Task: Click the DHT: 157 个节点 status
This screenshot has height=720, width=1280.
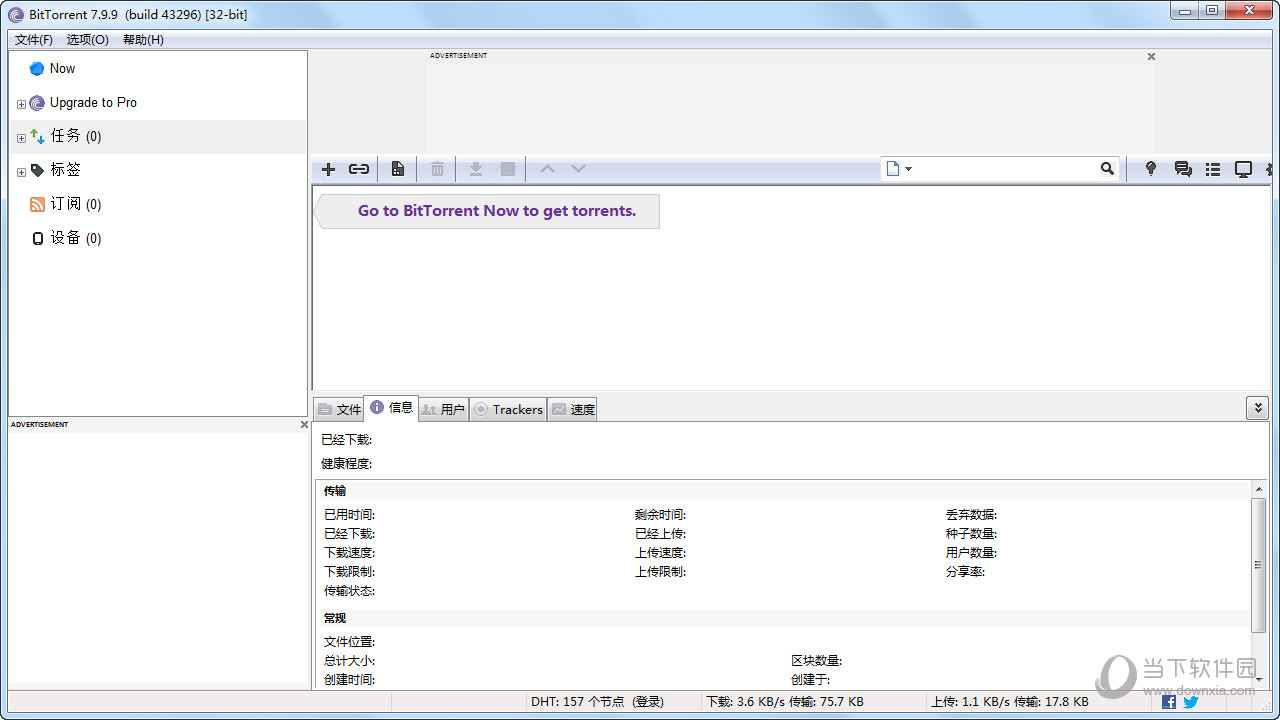Action: tap(597, 702)
